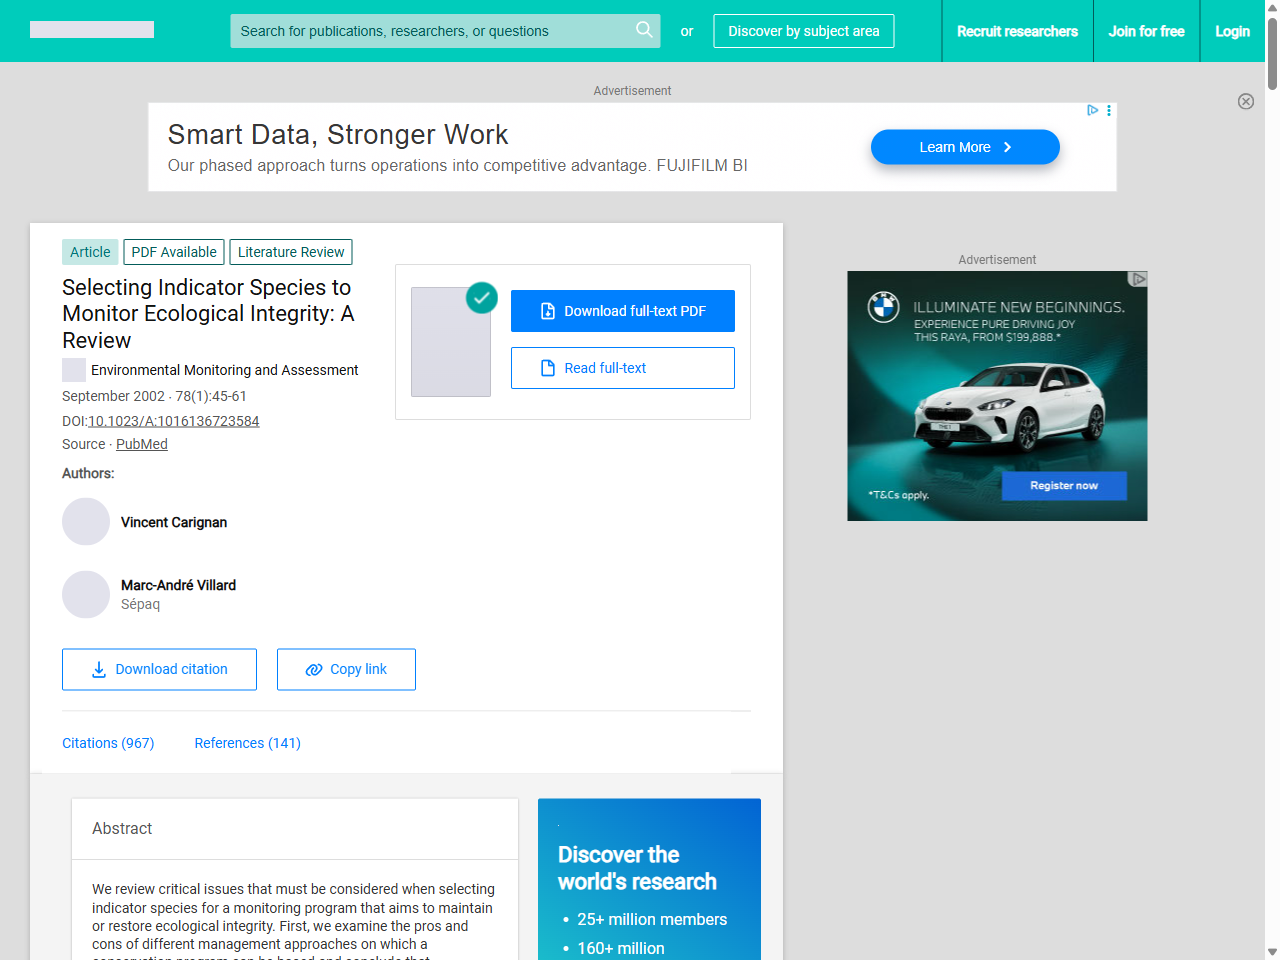Click the Login menu item
The height and width of the screenshot is (960, 1280).
(x=1232, y=31)
